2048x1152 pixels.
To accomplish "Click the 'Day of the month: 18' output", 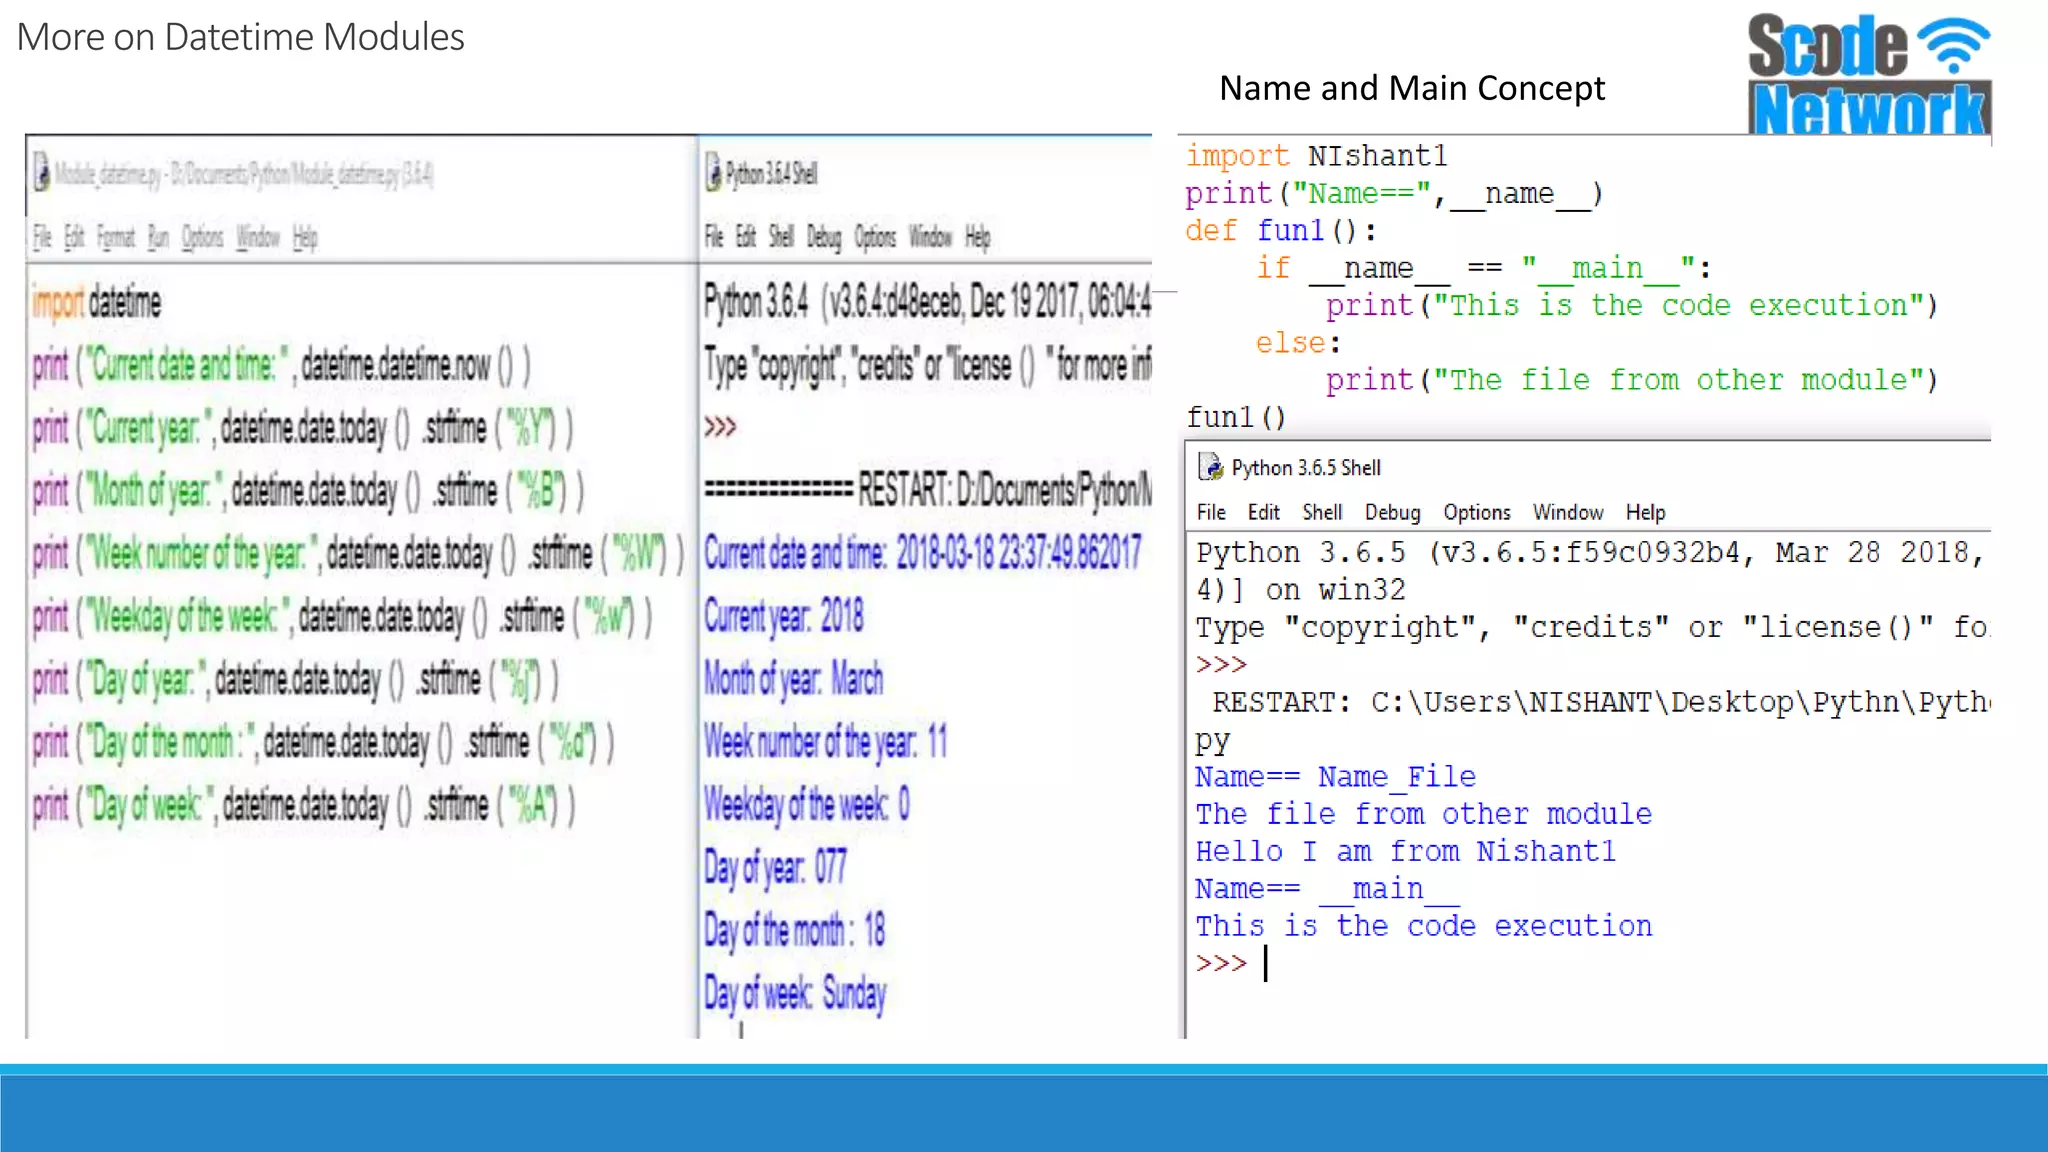I will pyautogui.click(x=795, y=929).
